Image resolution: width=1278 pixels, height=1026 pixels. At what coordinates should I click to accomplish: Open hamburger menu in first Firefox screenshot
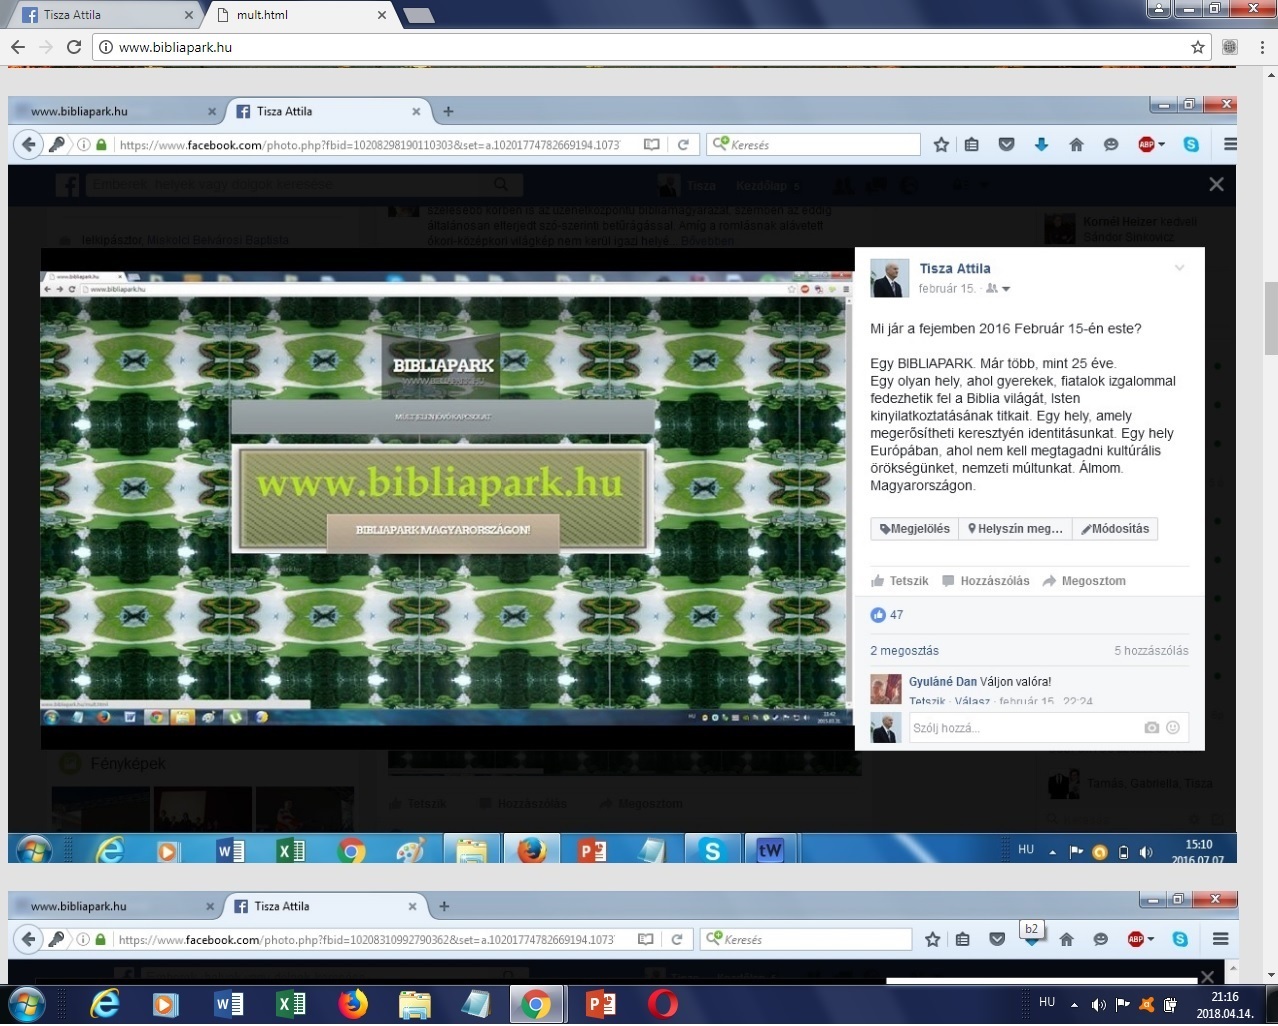(1230, 145)
